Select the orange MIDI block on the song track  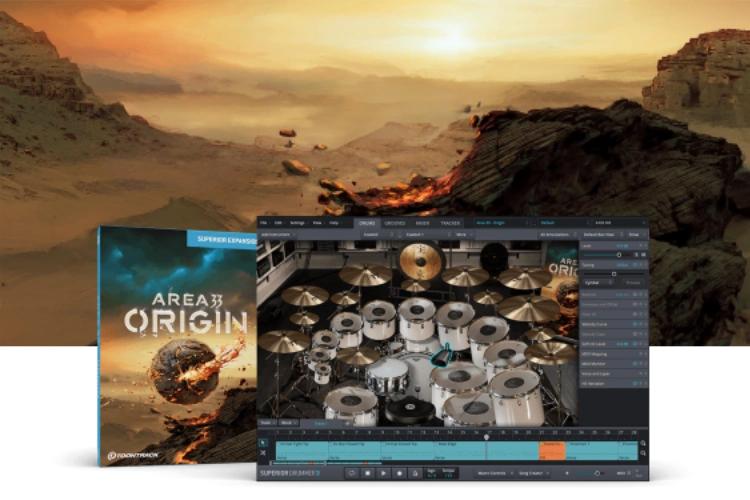[x=552, y=451]
